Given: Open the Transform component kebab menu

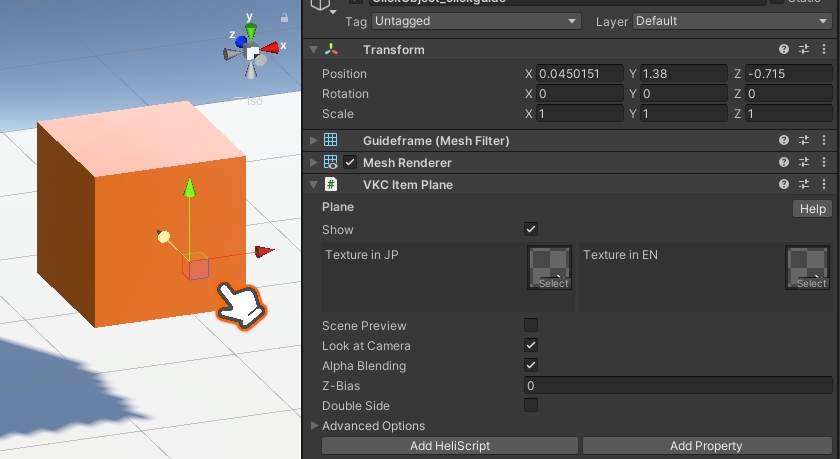Looking at the screenshot, I should pyautogui.click(x=823, y=50).
